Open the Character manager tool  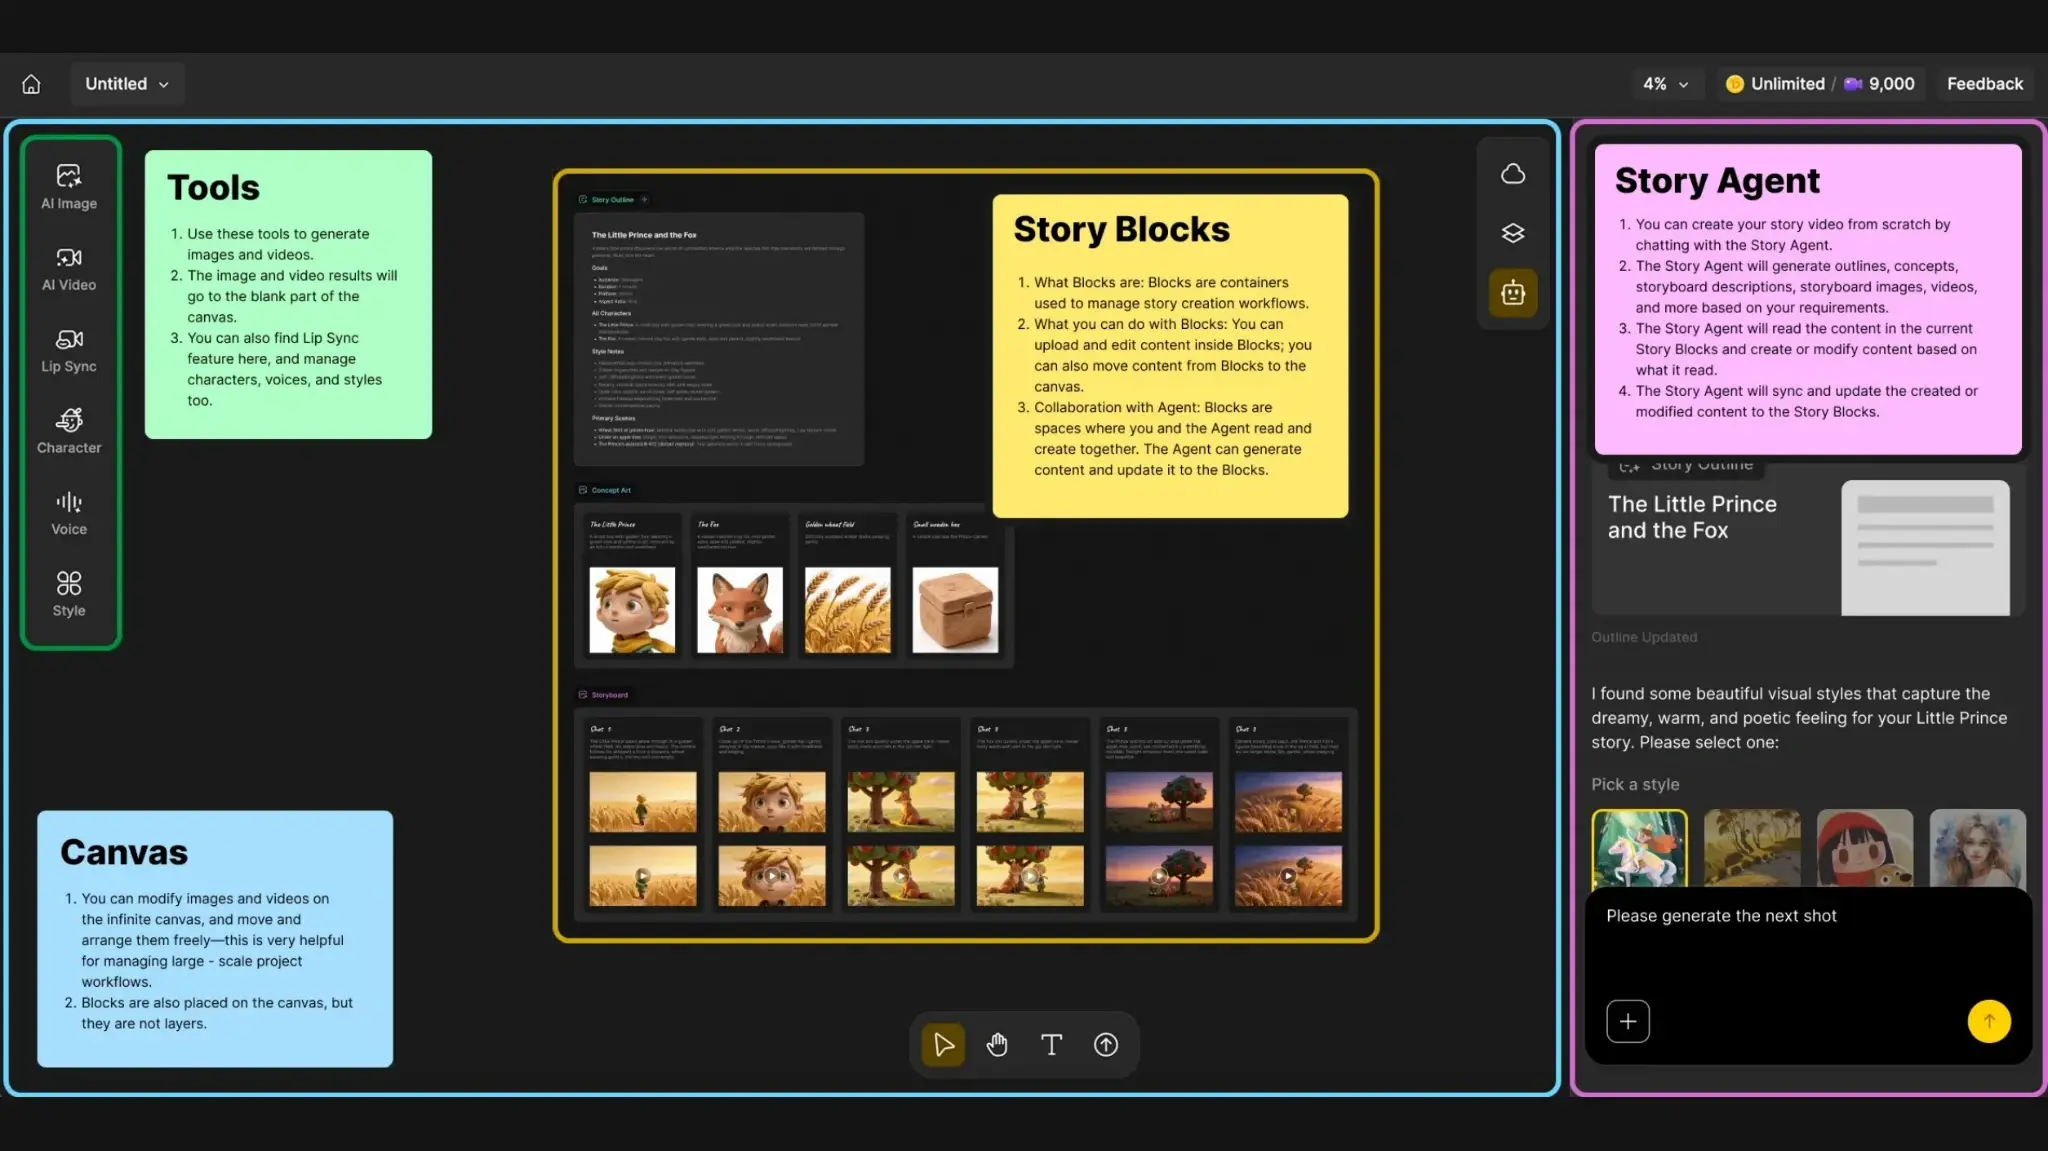coord(69,432)
